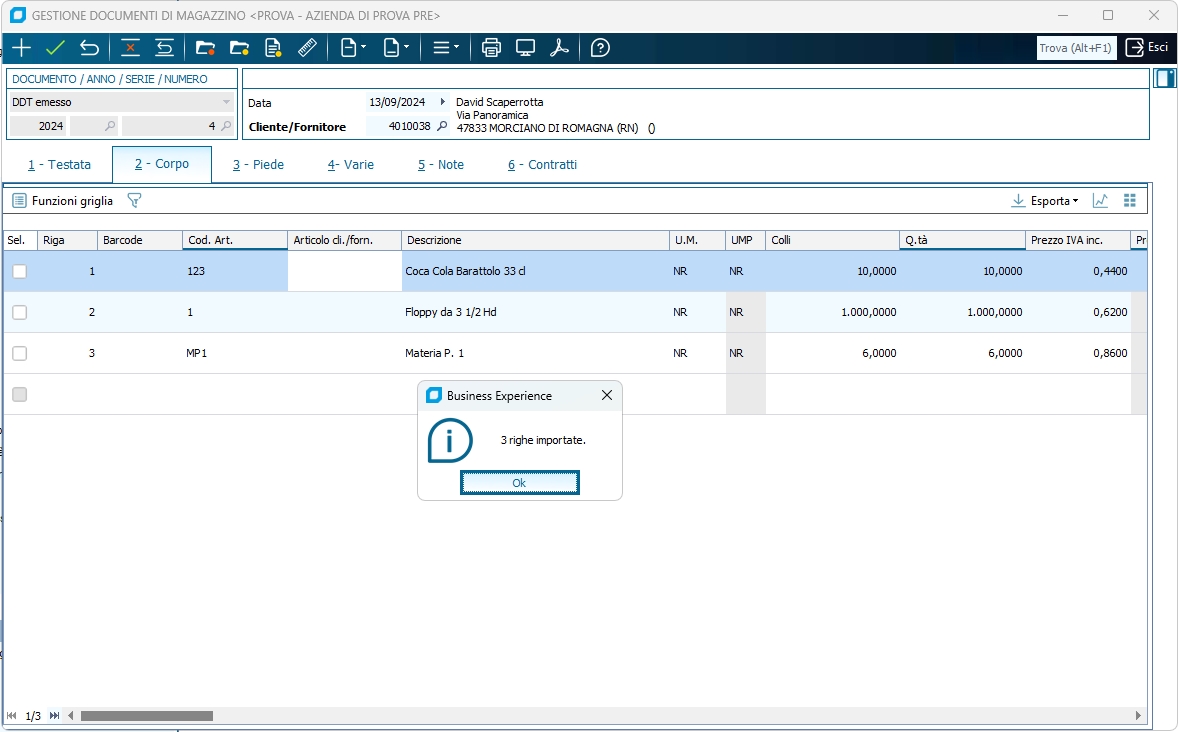
Task: Click the plus icon for new document
Action: coord(21,48)
